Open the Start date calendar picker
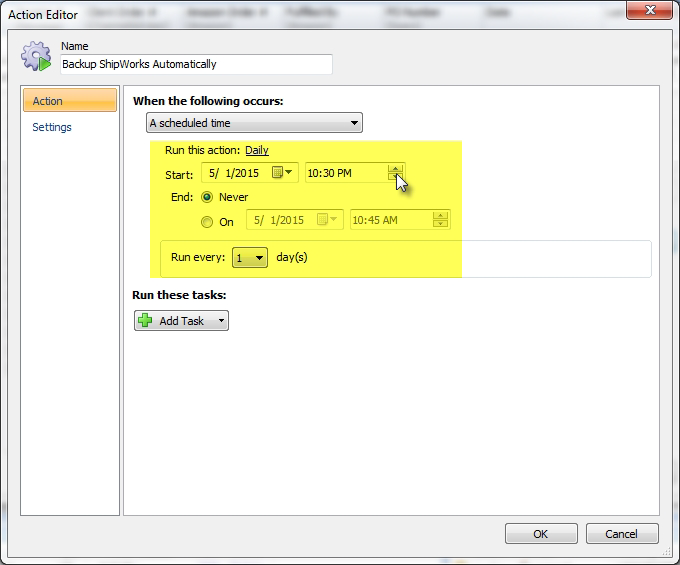 tap(282, 173)
